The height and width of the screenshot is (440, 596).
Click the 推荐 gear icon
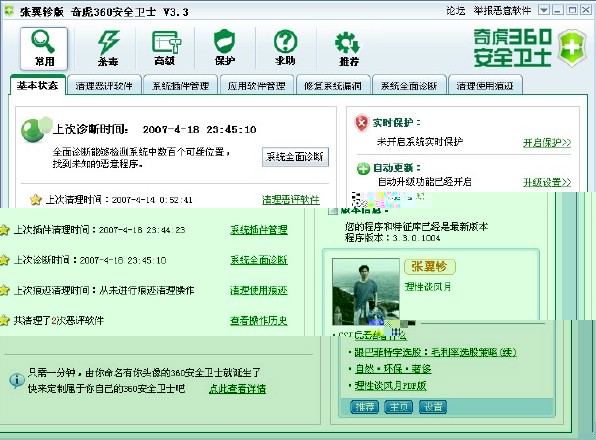[348, 49]
